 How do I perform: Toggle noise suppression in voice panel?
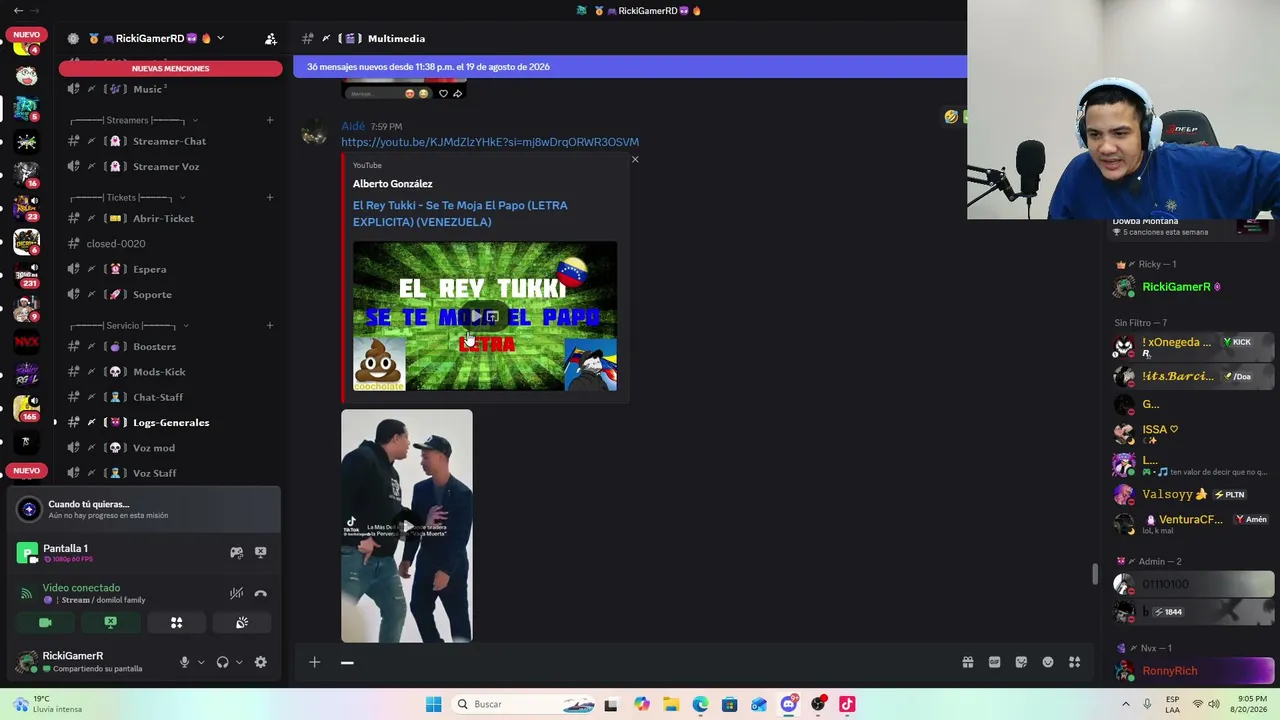coord(236,594)
